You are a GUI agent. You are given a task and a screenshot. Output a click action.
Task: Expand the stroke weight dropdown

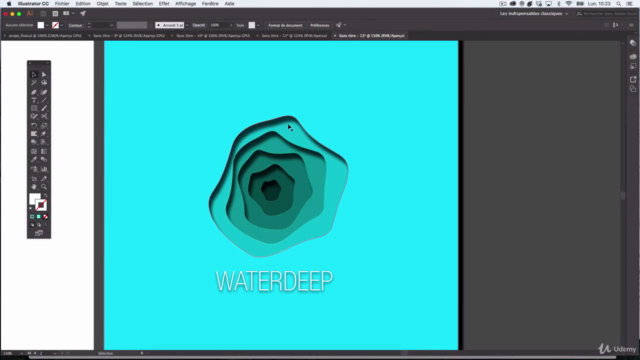point(111,25)
